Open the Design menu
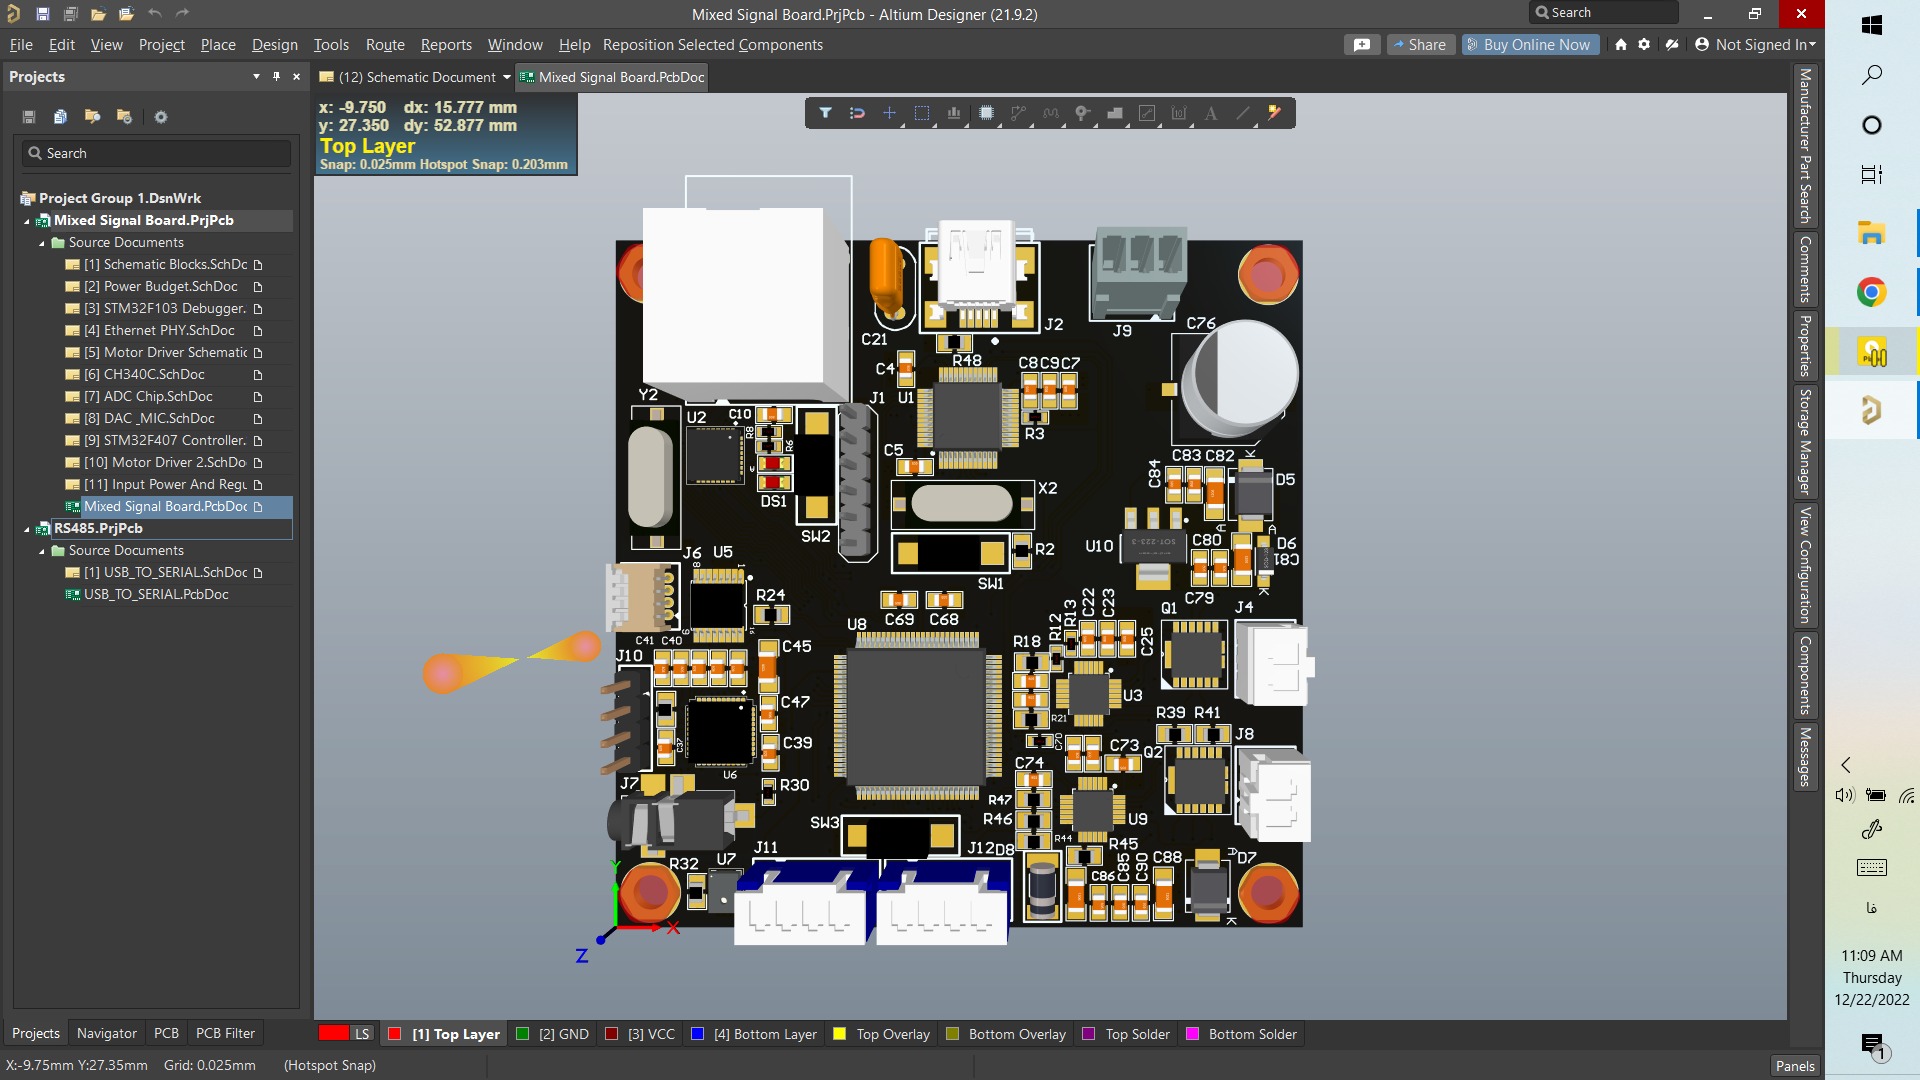 [274, 45]
